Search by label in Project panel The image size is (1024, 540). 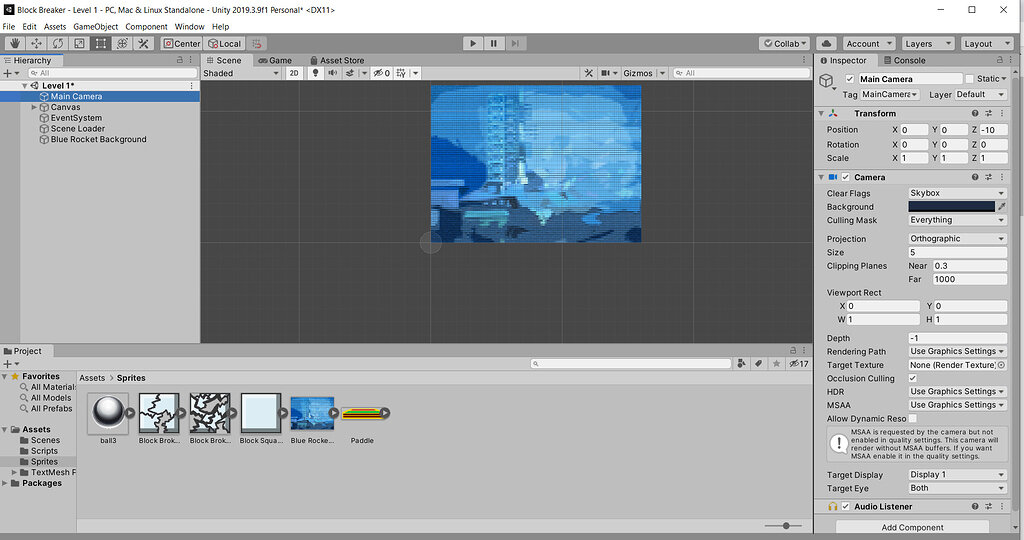click(x=759, y=364)
